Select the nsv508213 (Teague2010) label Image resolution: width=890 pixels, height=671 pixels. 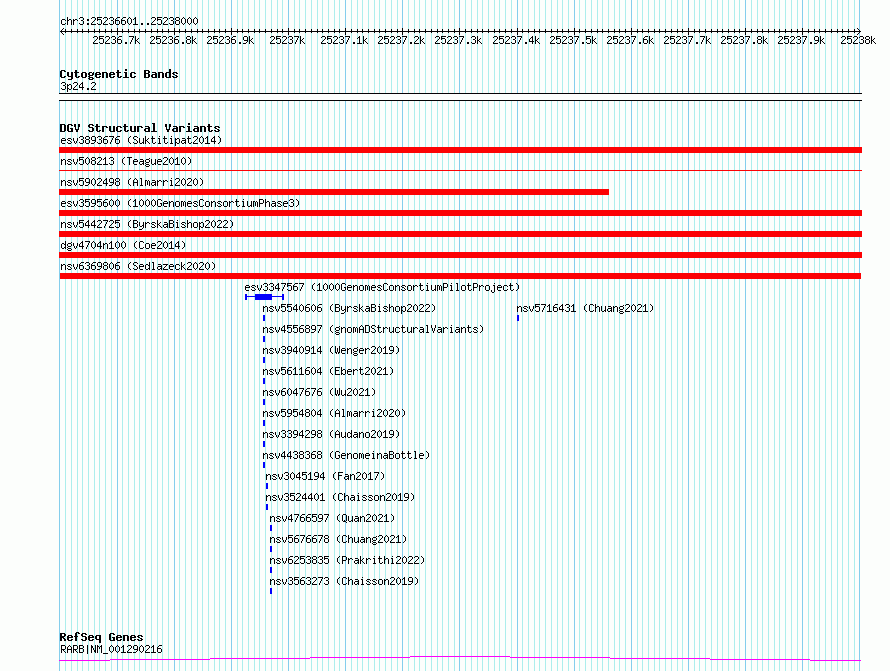[x=126, y=161]
